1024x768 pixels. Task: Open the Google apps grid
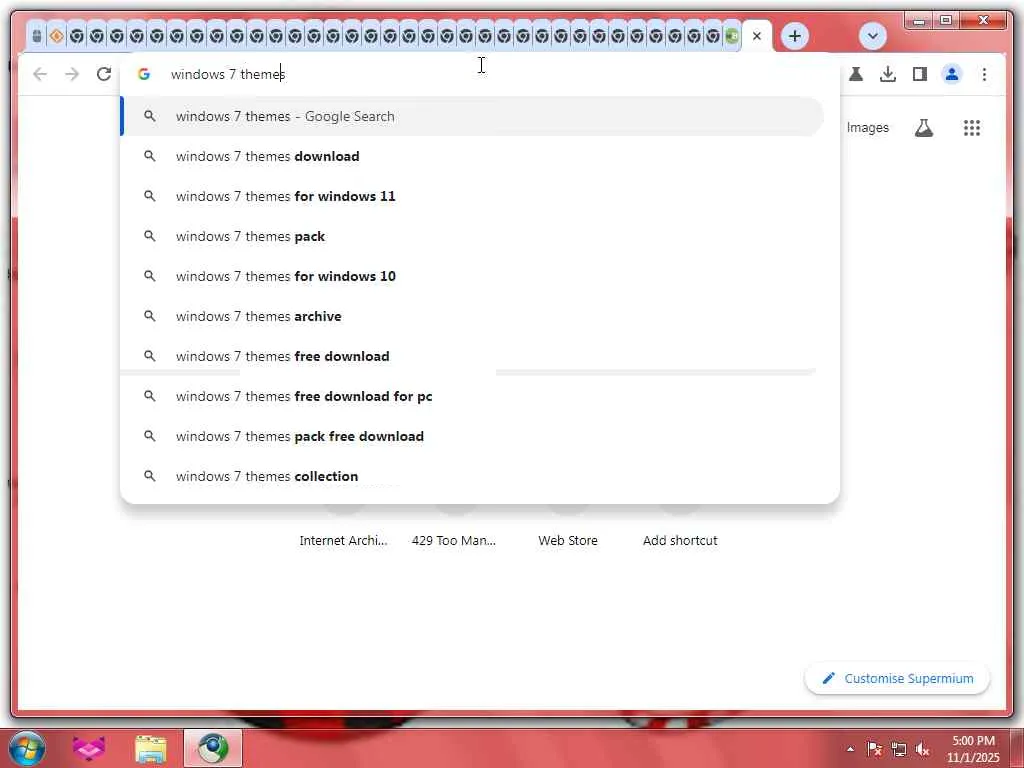(x=972, y=128)
